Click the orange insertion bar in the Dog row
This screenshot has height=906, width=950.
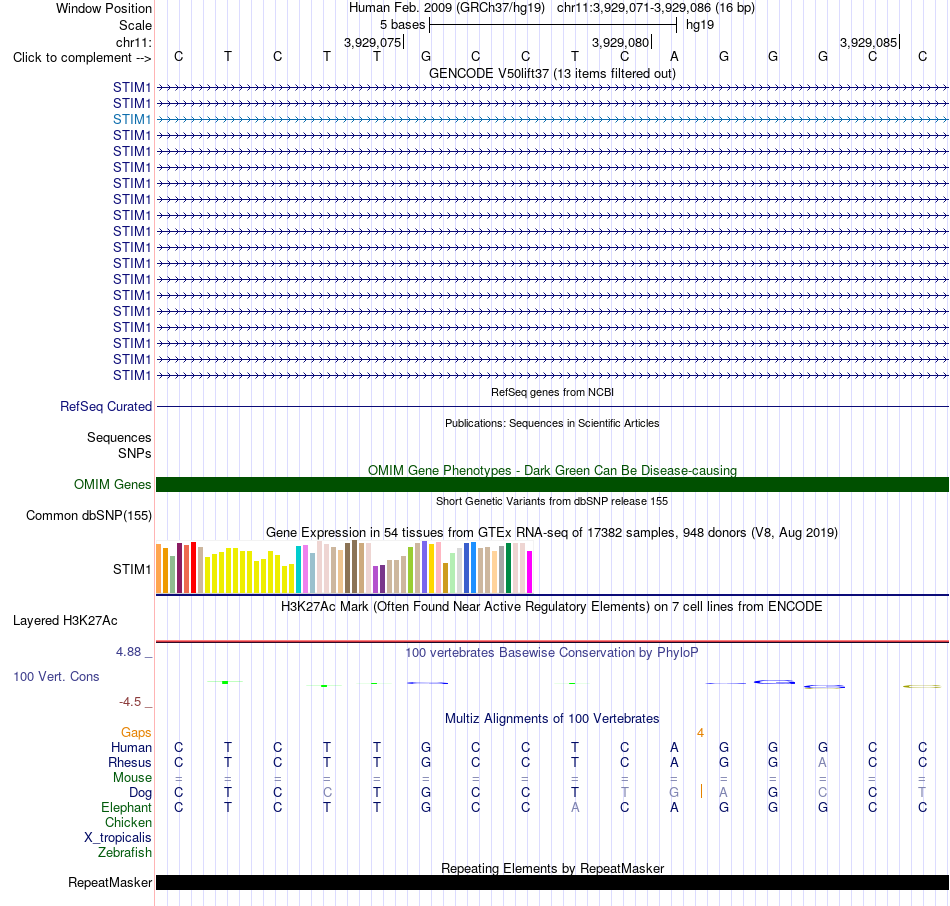tap(701, 791)
